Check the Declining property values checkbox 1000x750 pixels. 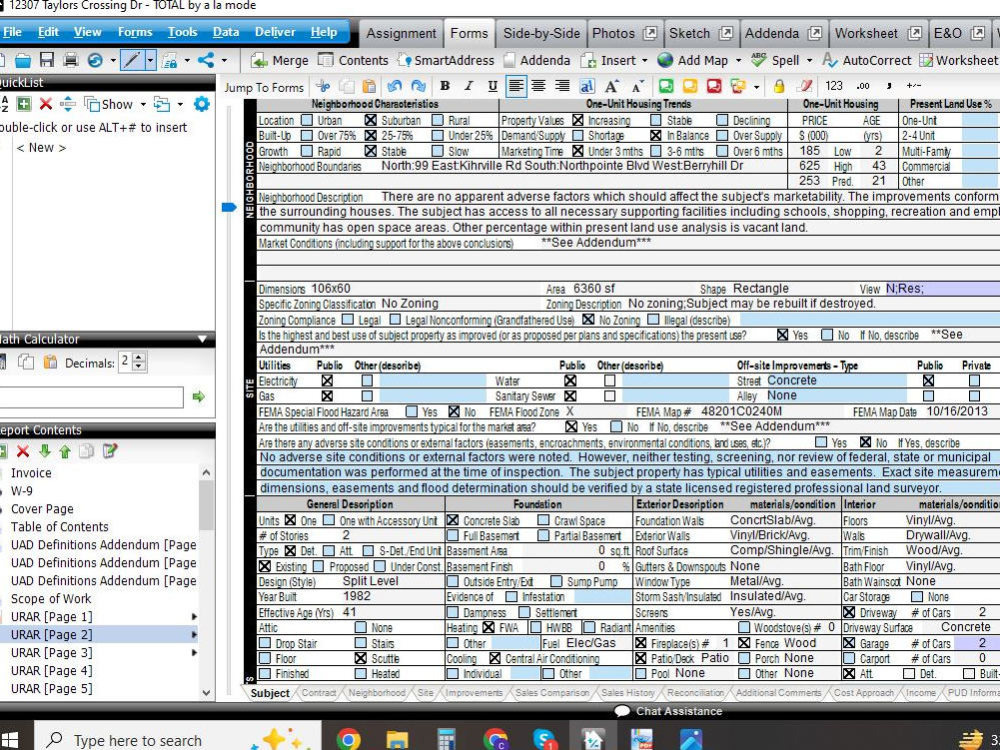pyautogui.click(x=722, y=120)
